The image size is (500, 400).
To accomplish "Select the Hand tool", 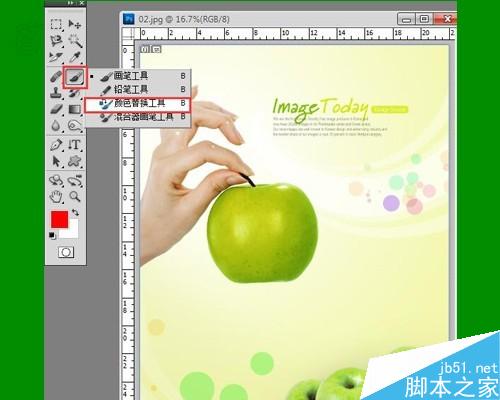I will pos(56,197).
